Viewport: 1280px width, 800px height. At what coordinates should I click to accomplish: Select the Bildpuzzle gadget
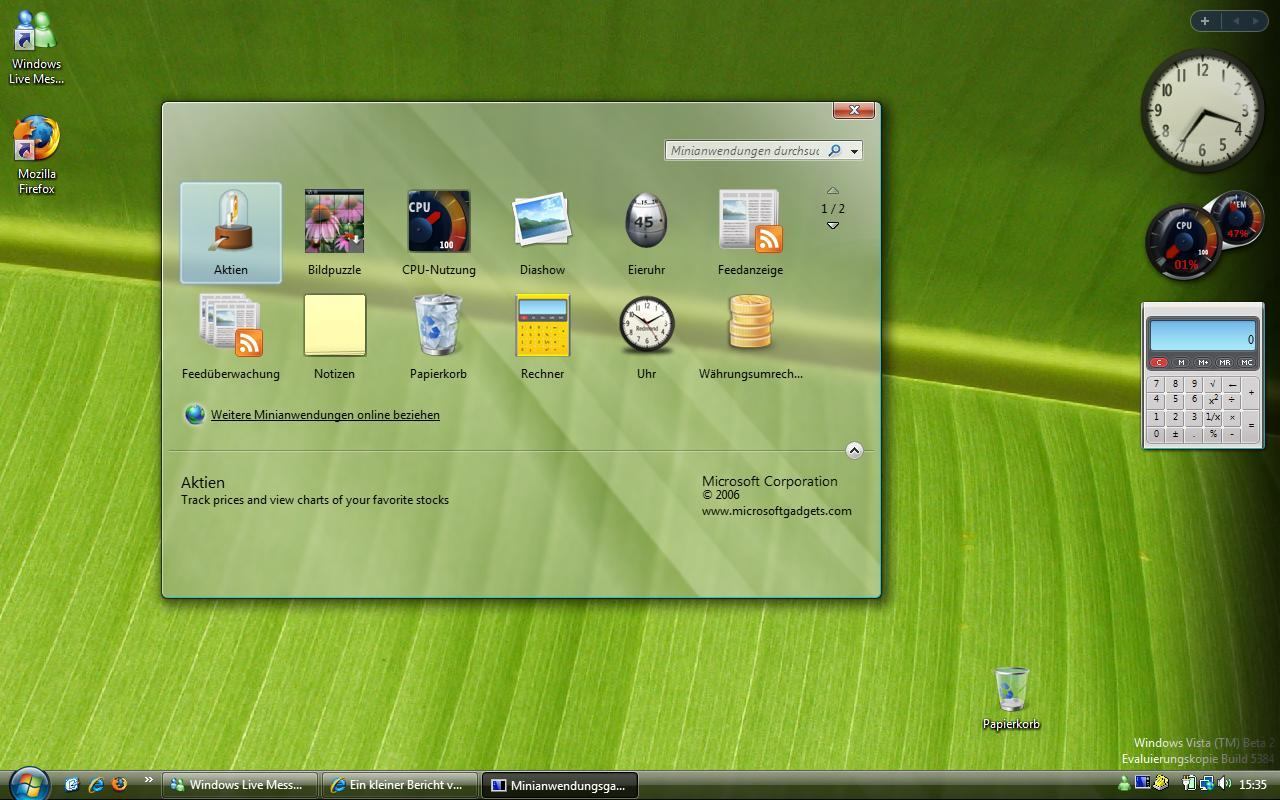point(334,233)
